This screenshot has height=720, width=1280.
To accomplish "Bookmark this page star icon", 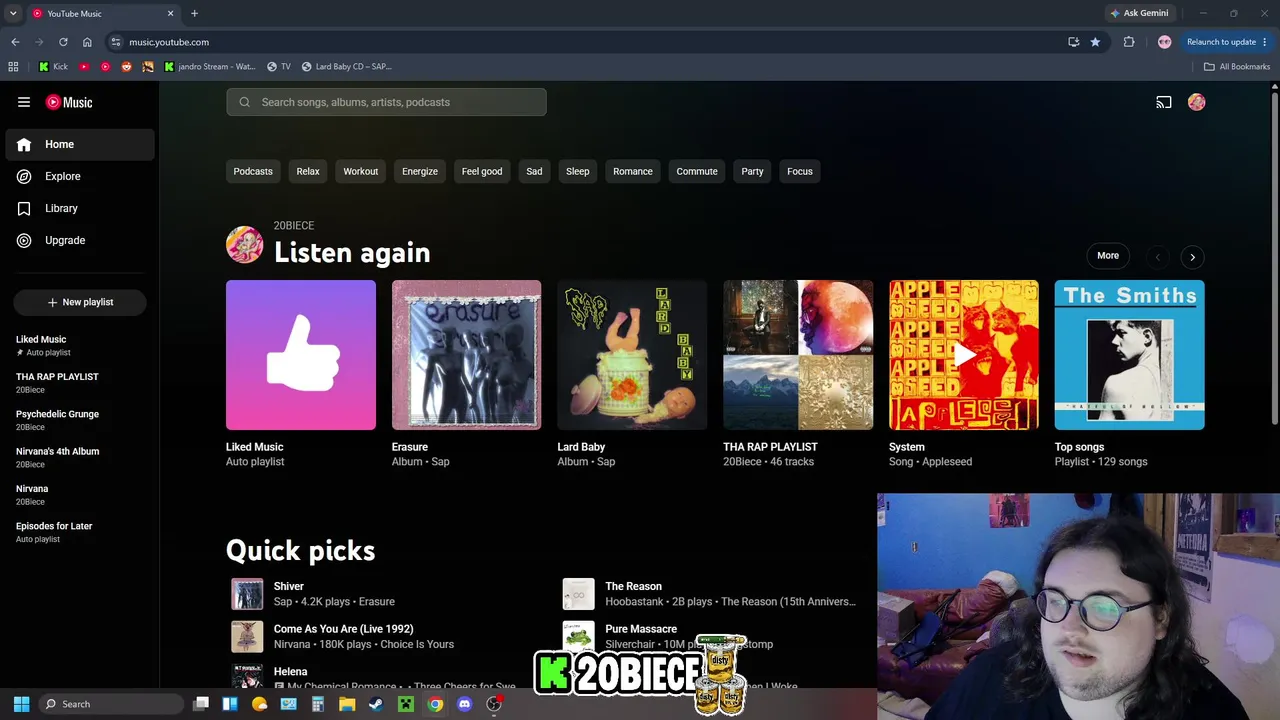I will coord(1095,42).
